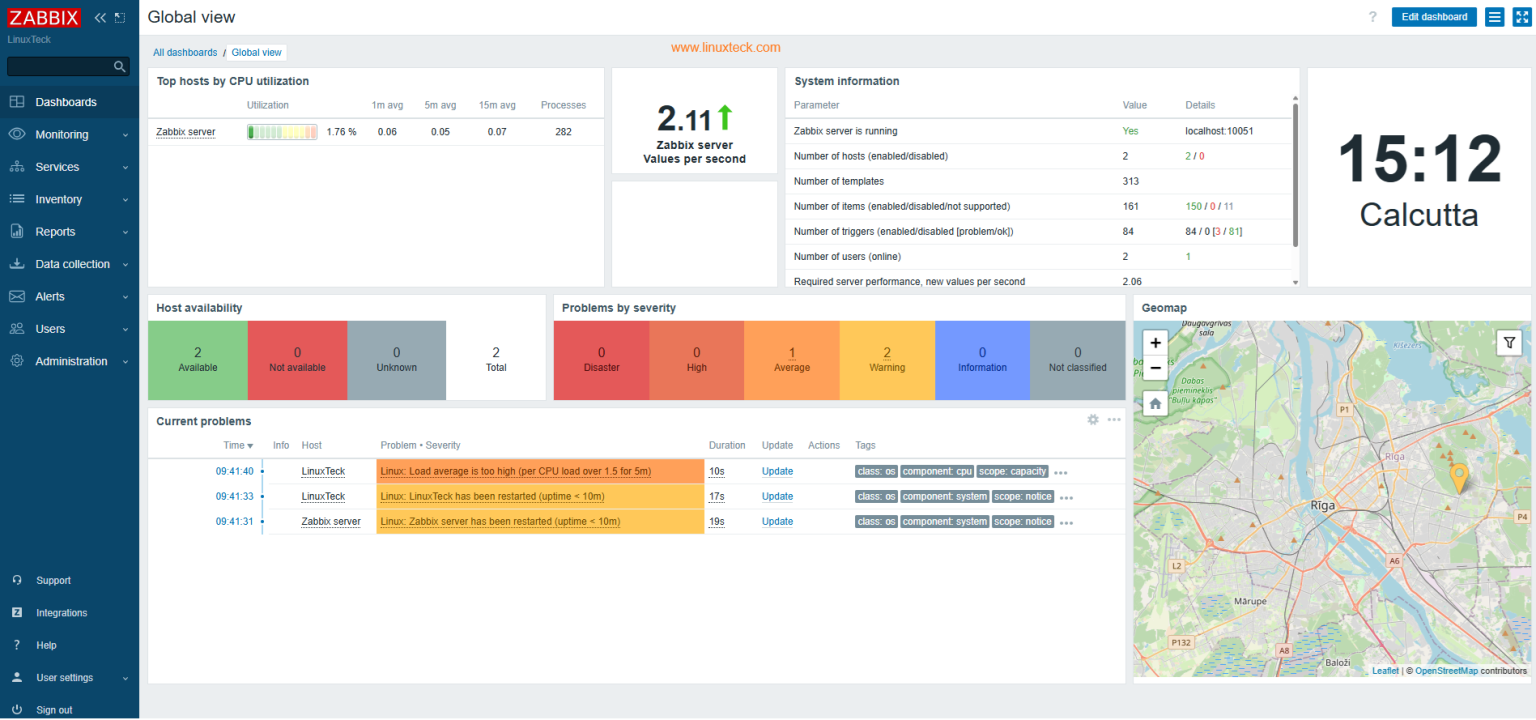Open the question mark help icon beside Edit dashboard

[1373, 17]
